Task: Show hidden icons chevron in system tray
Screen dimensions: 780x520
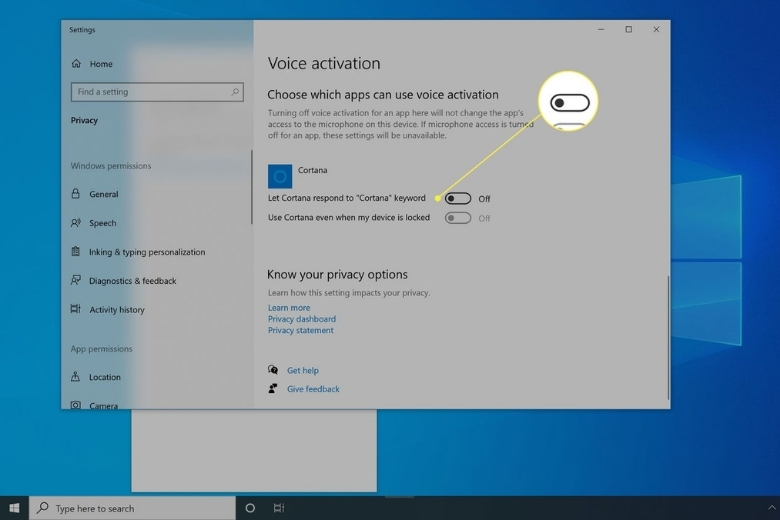Action: coord(772,508)
